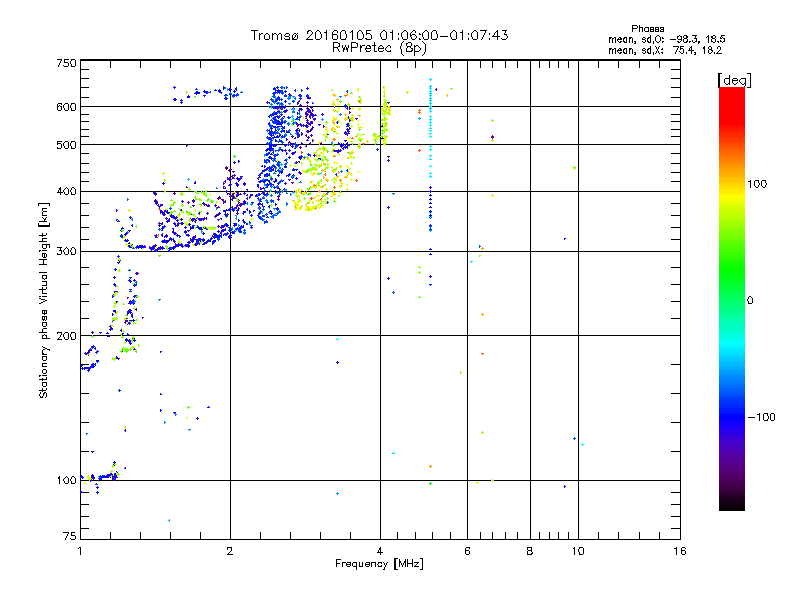Click the x-axis tick label '2'

click(x=230, y=551)
